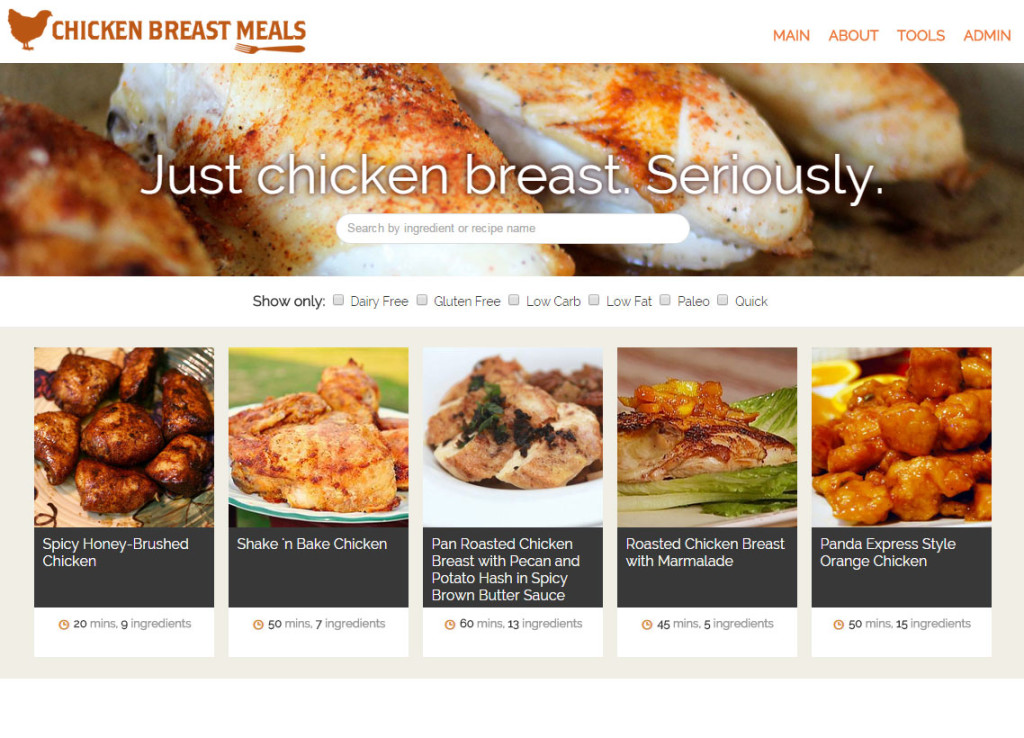1024x738 pixels.
Task: Open the TOOLS menu item
Action: click(920, 35)
